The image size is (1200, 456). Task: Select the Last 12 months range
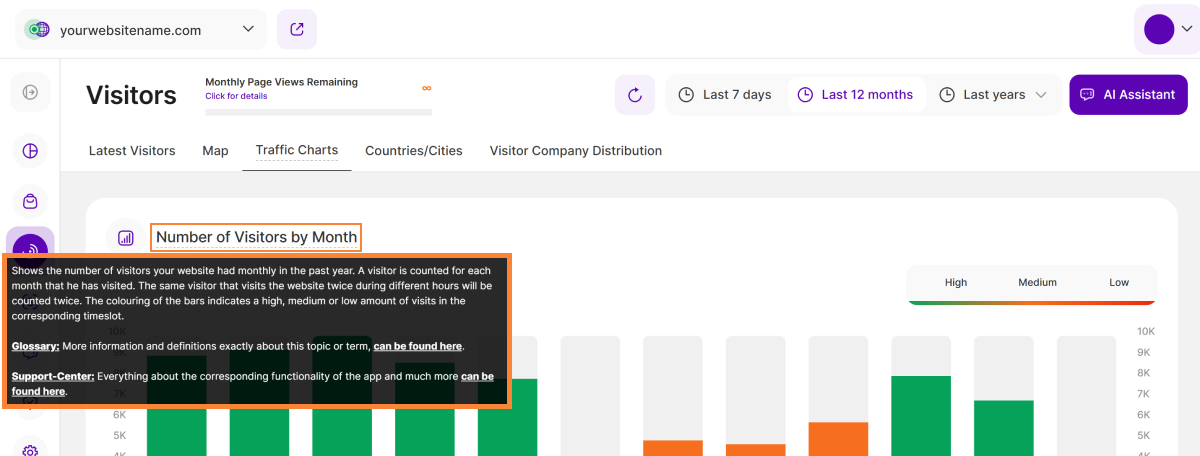(855, 95)
